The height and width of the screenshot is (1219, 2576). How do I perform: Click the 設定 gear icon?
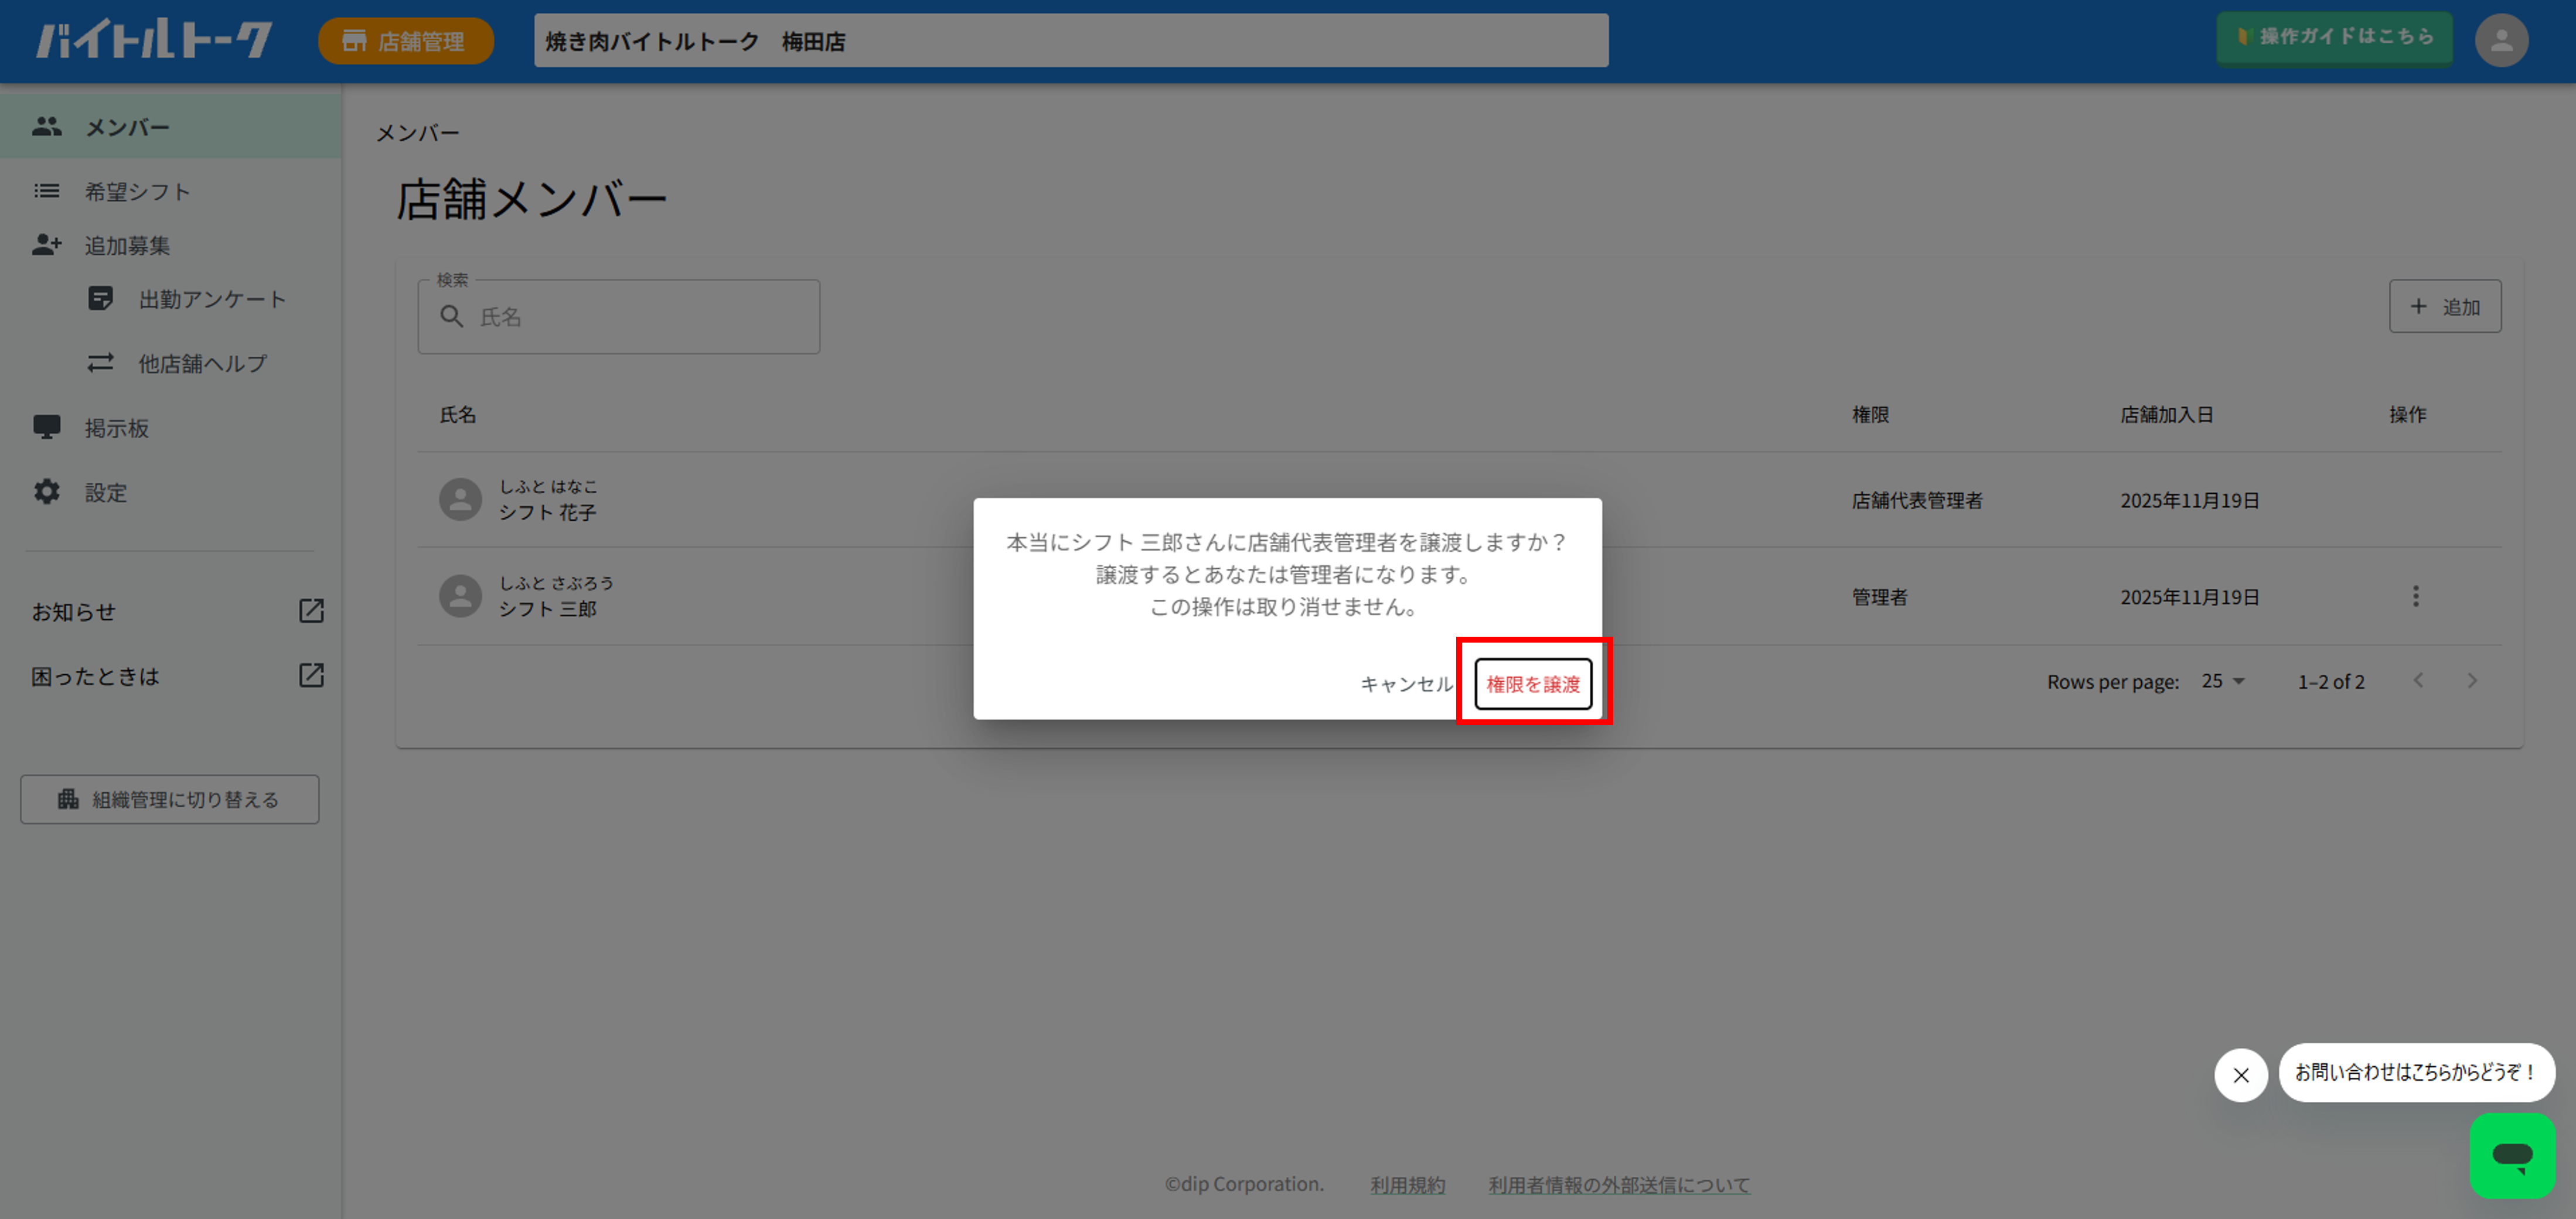click(x=46, y=492)
